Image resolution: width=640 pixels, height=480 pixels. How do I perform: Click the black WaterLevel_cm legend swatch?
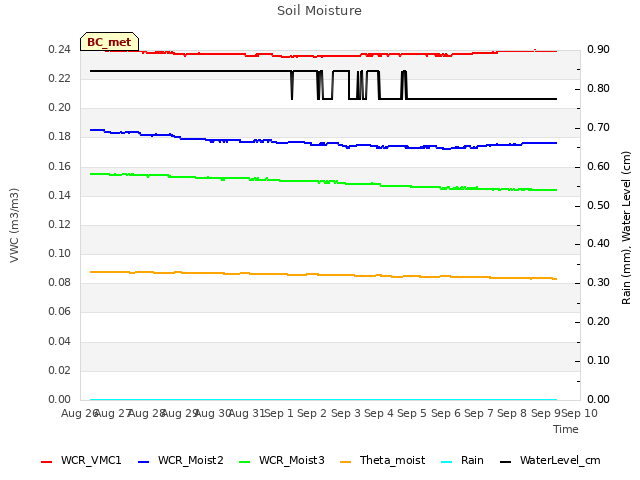(x=506, y=462)
